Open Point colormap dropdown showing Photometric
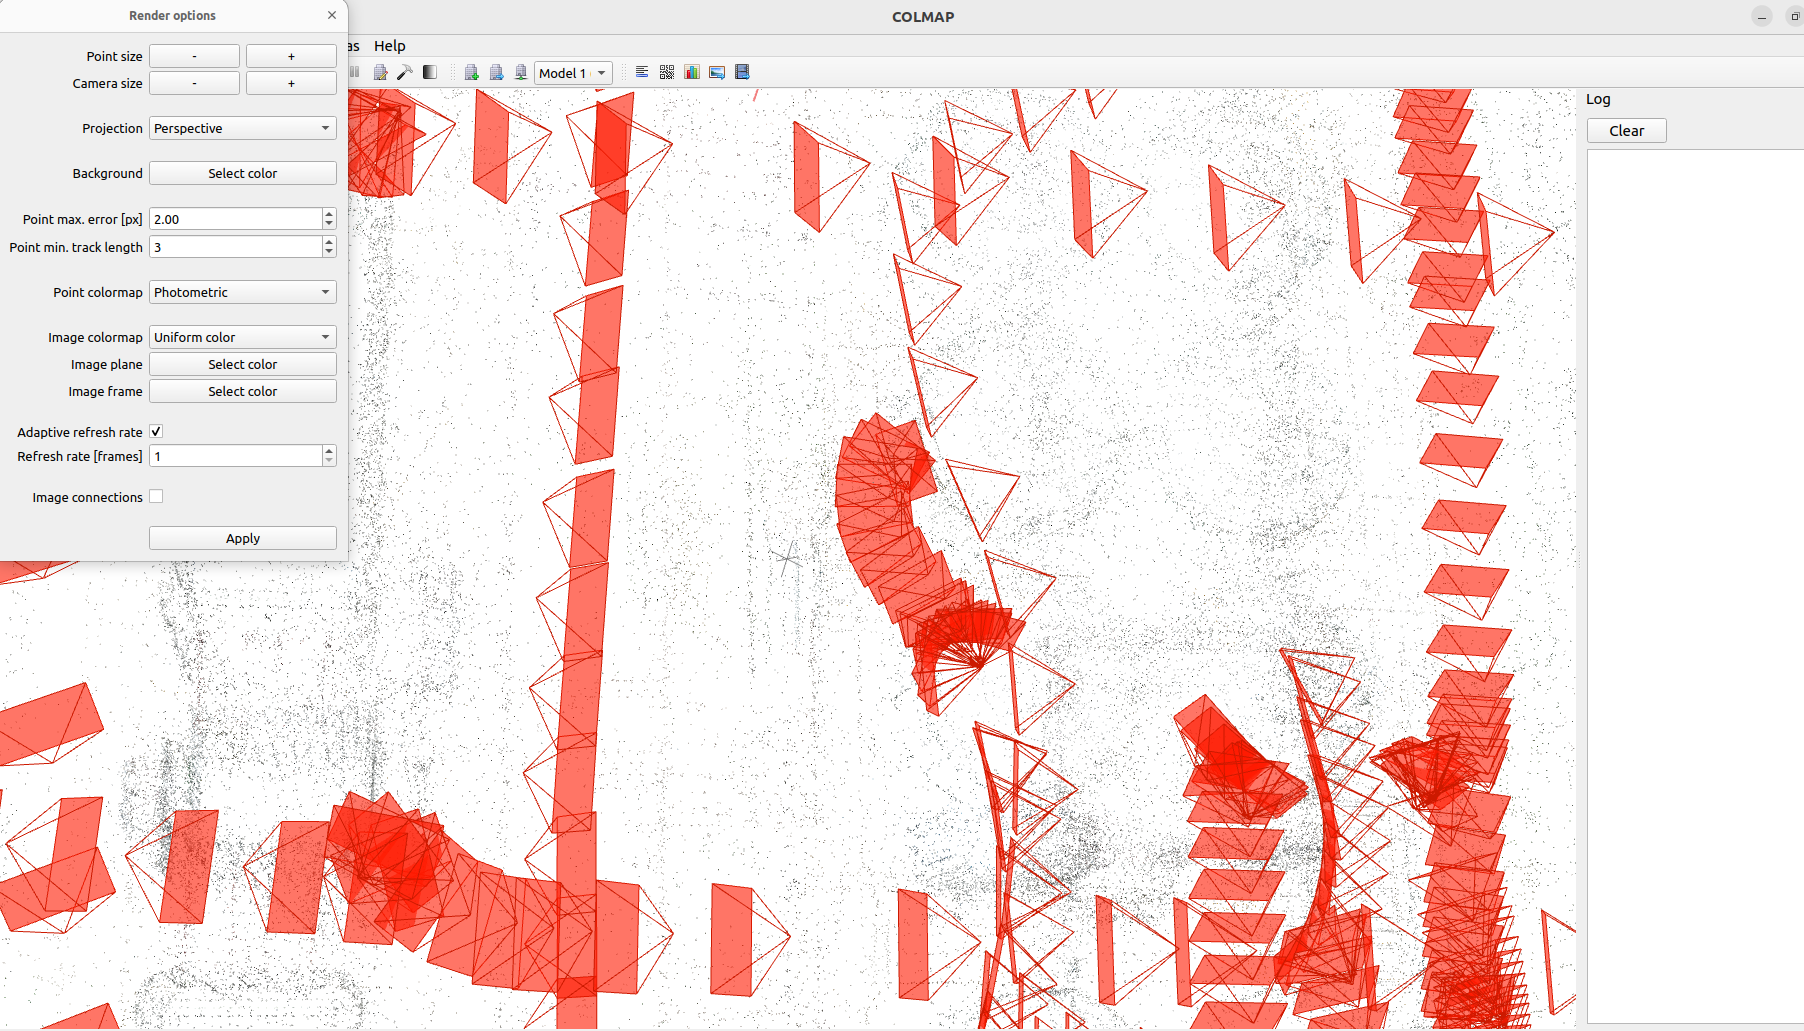Viewport: 1804px width, 1031px height. [x=243, y=292]
